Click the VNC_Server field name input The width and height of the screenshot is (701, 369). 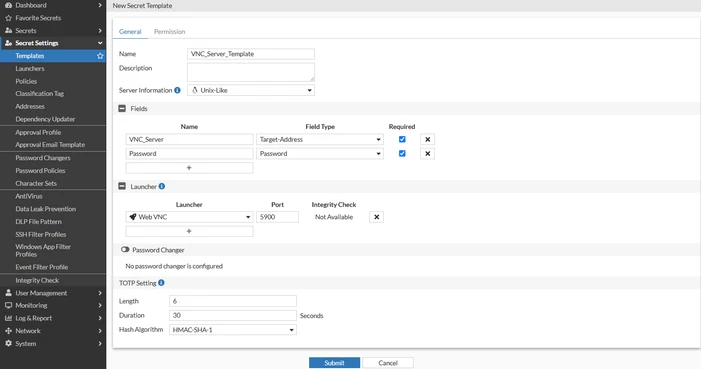click(x=189, y=140)
